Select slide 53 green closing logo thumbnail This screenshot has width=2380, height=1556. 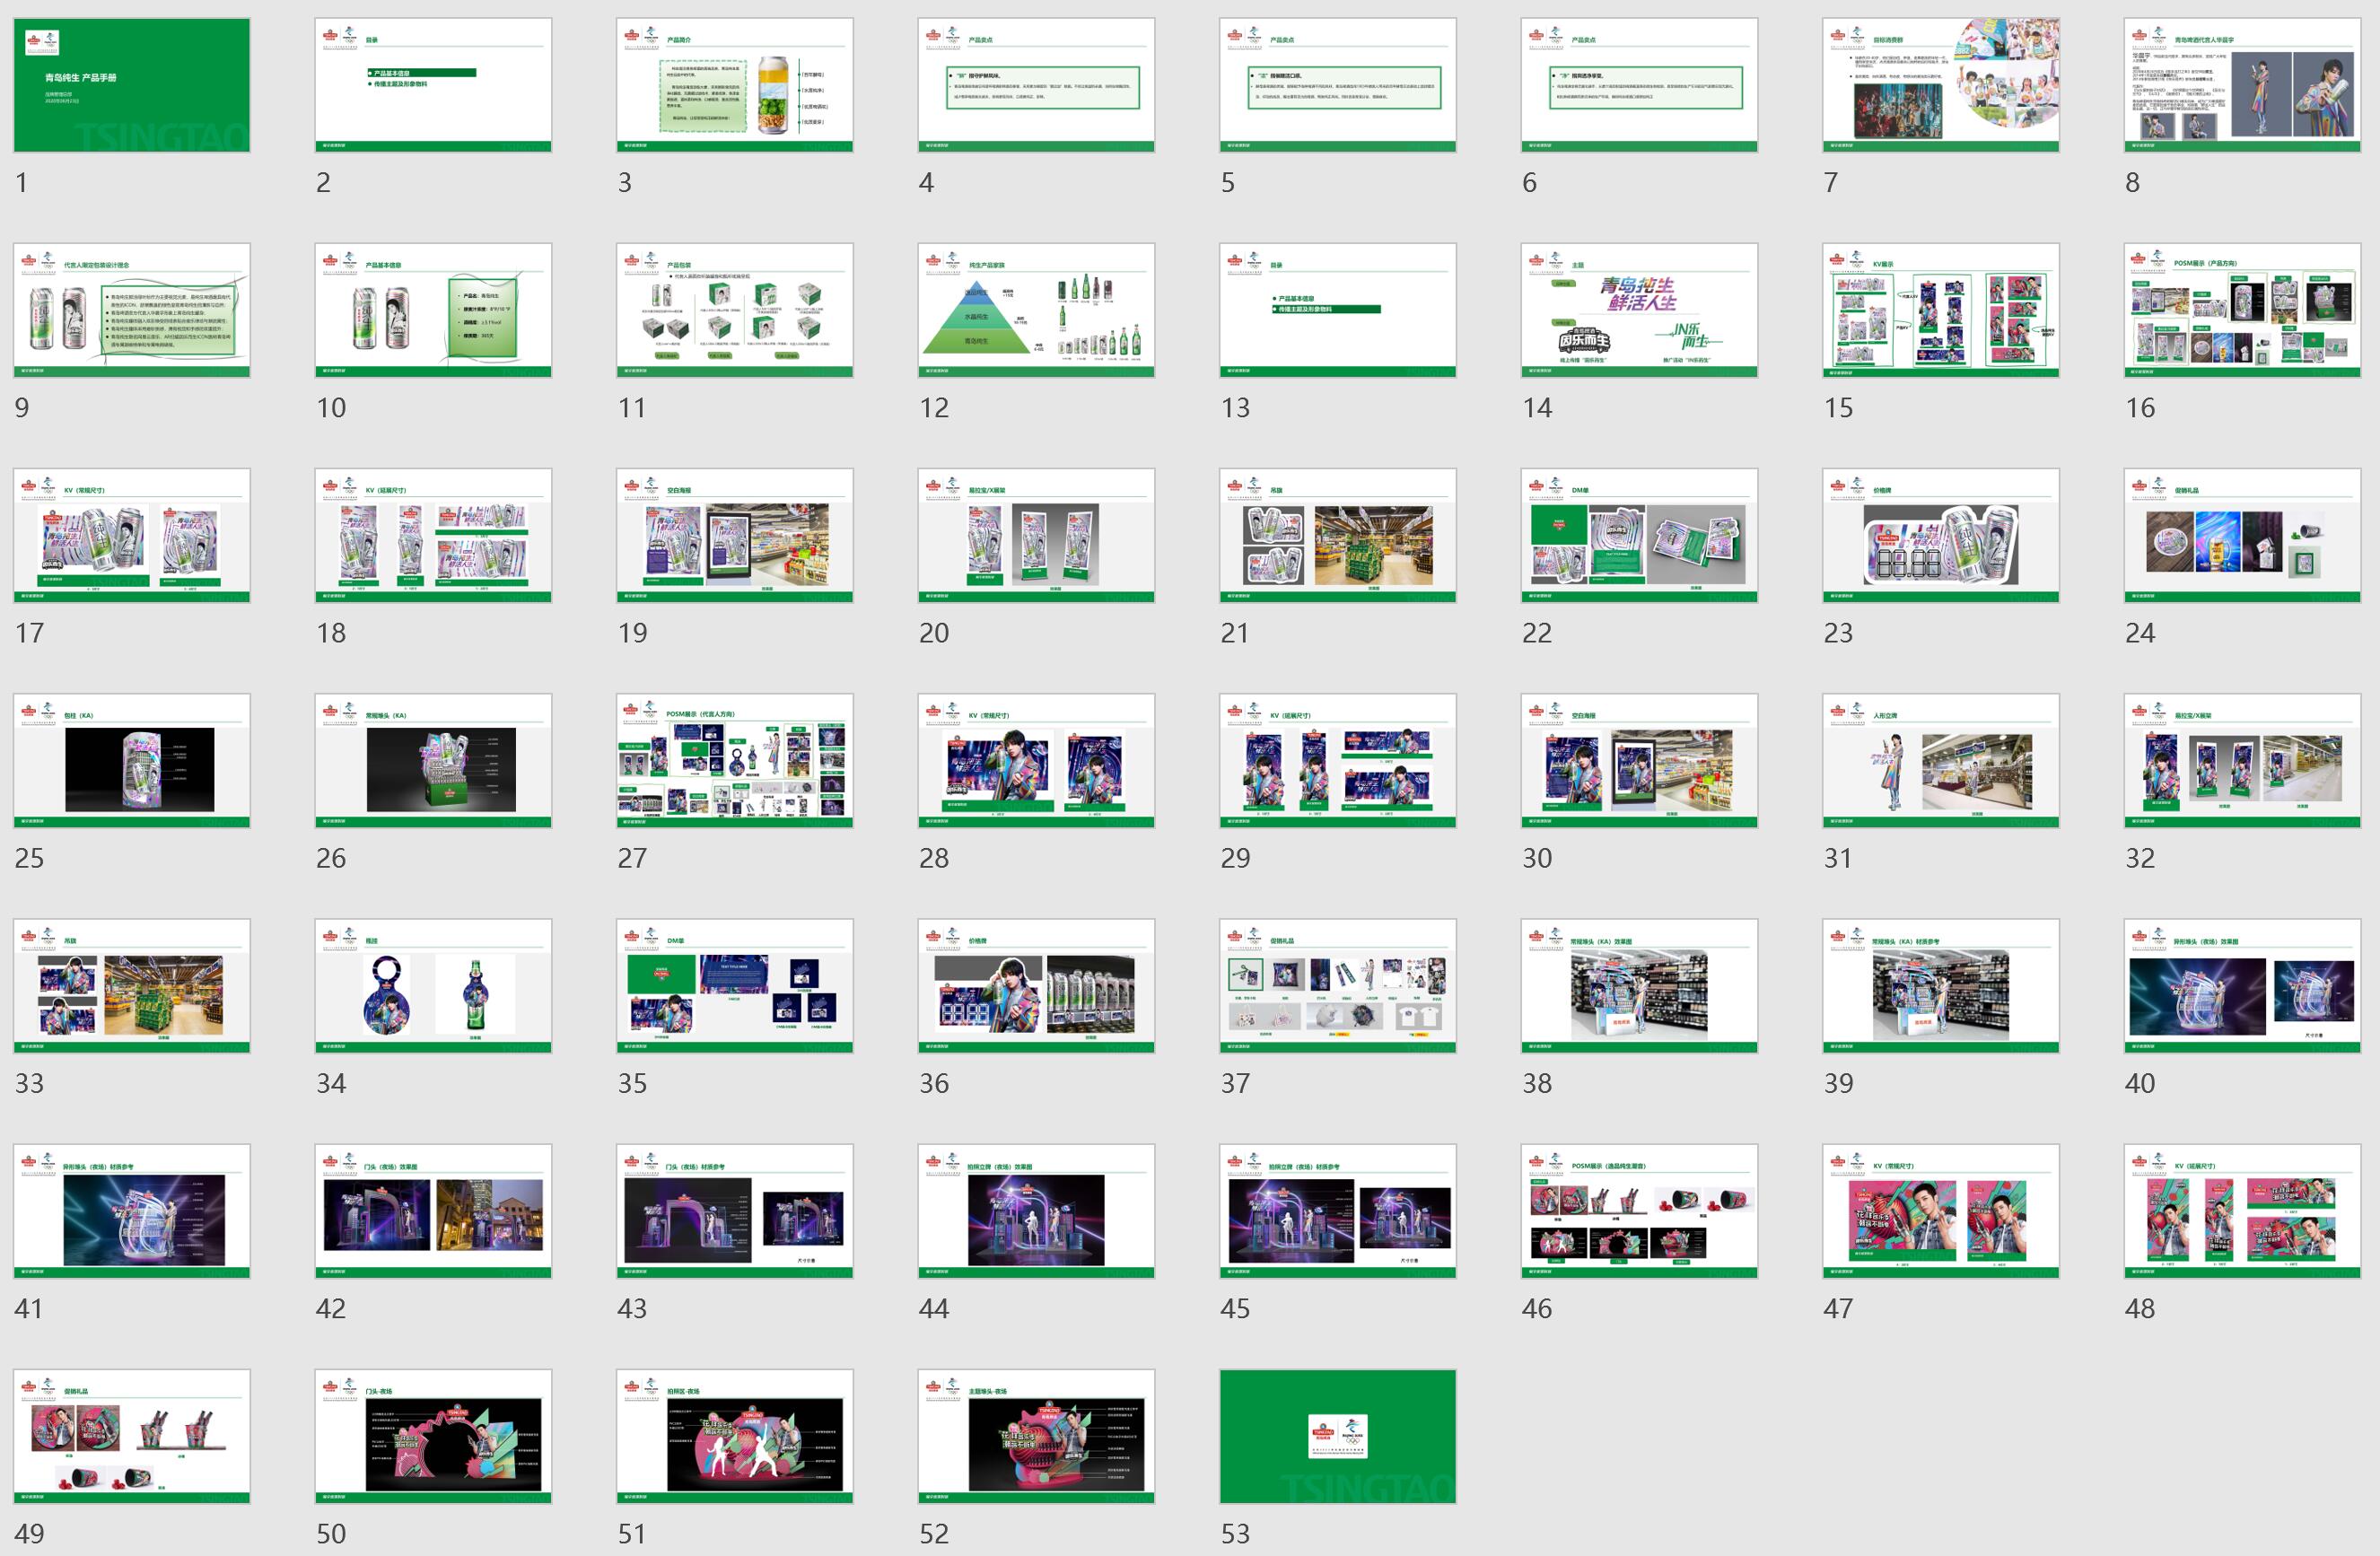(1338, 1437)
